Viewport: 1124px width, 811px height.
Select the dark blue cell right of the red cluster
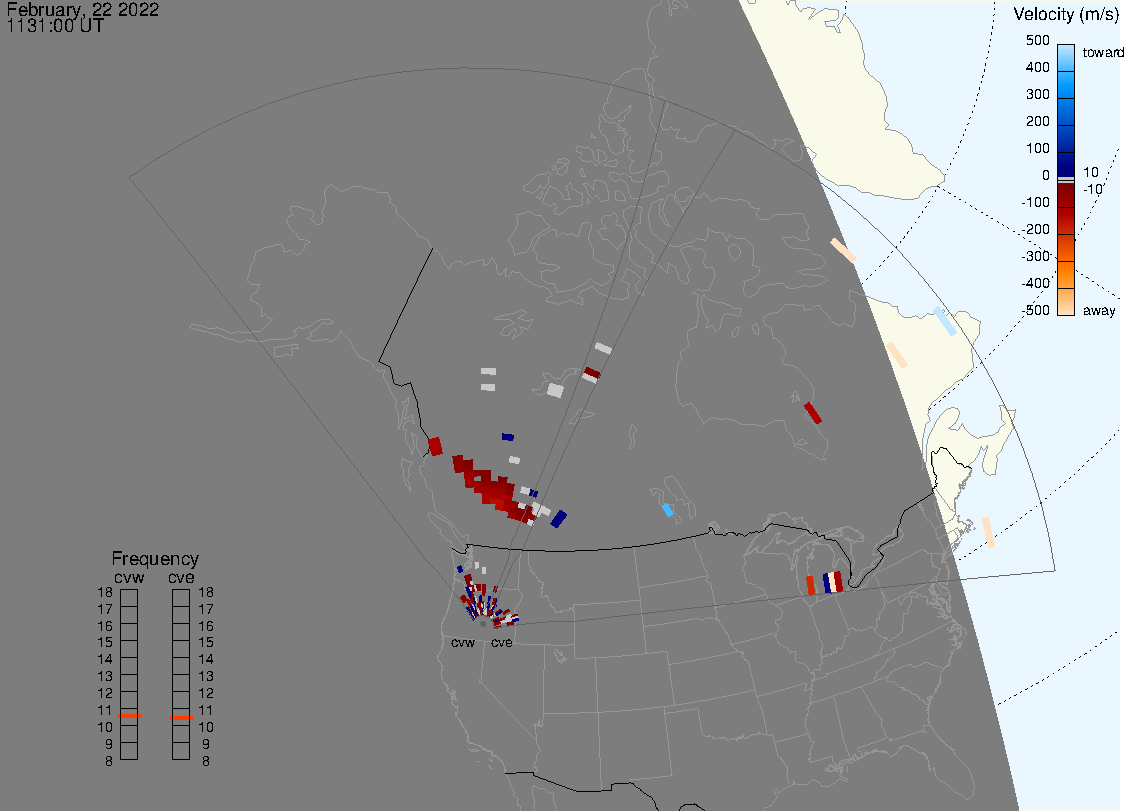tap(559, 518)
